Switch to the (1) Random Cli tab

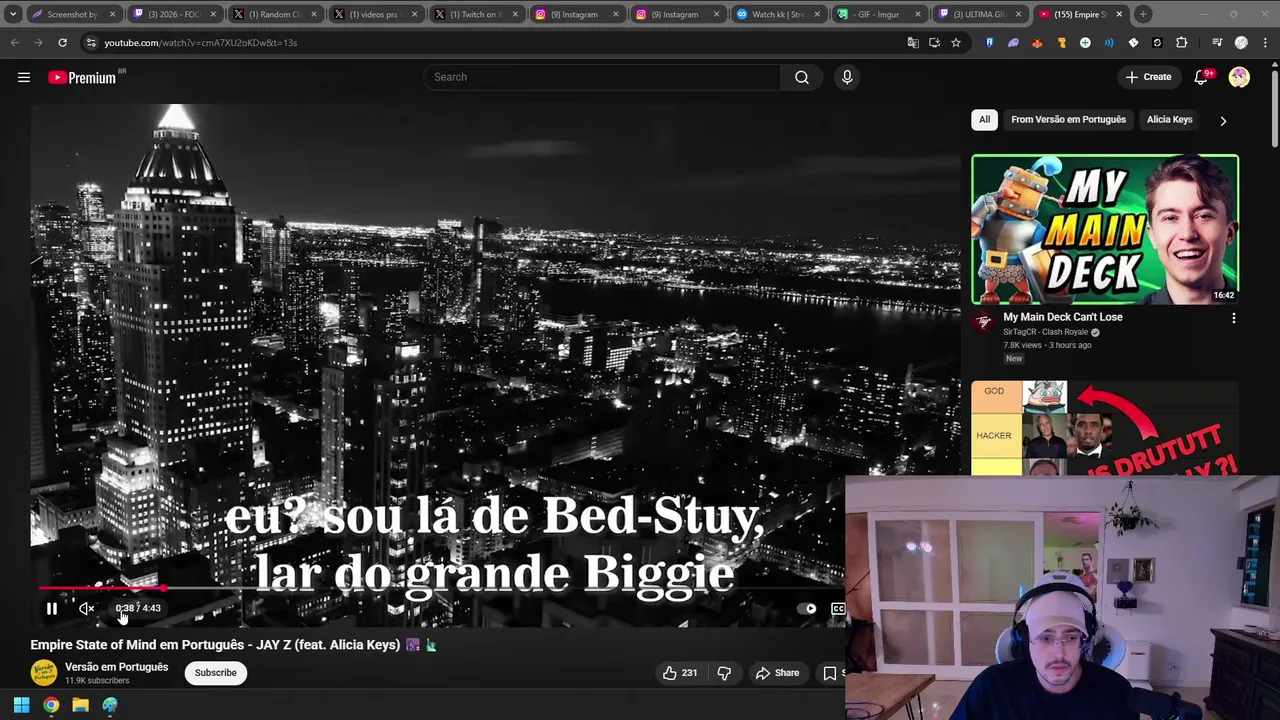[275, 14]
